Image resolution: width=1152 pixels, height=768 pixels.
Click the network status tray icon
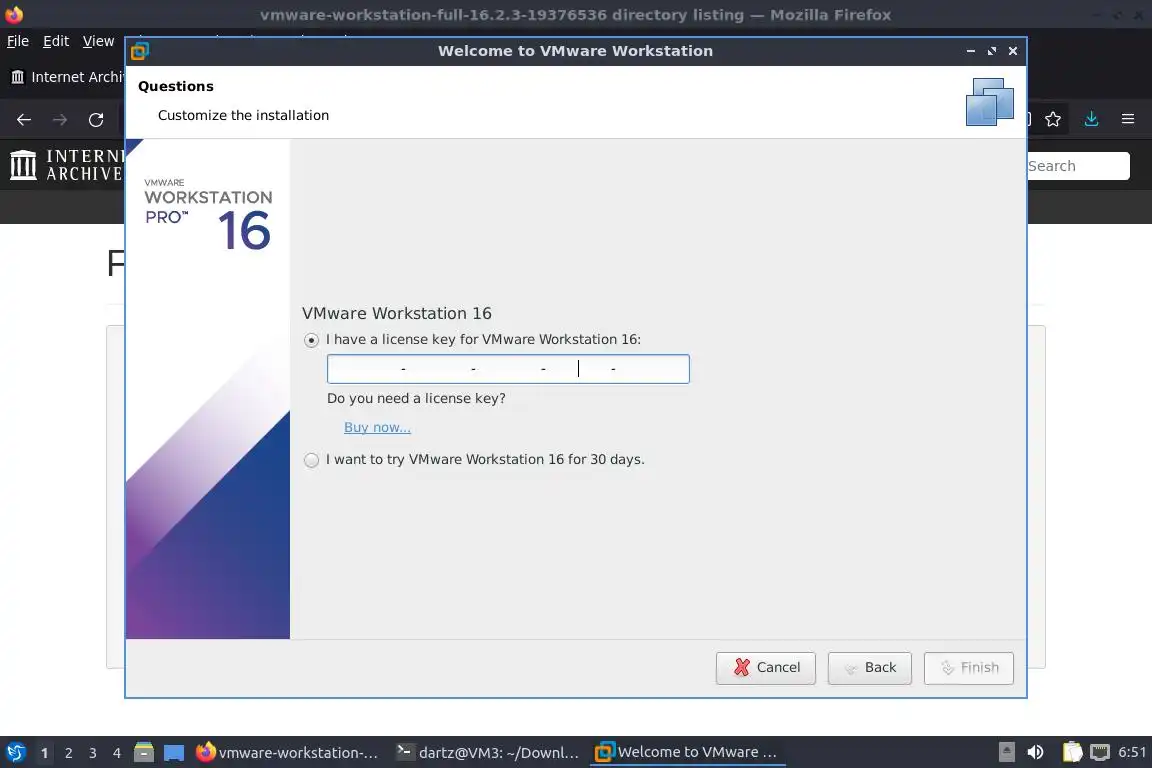point(1099,752)
